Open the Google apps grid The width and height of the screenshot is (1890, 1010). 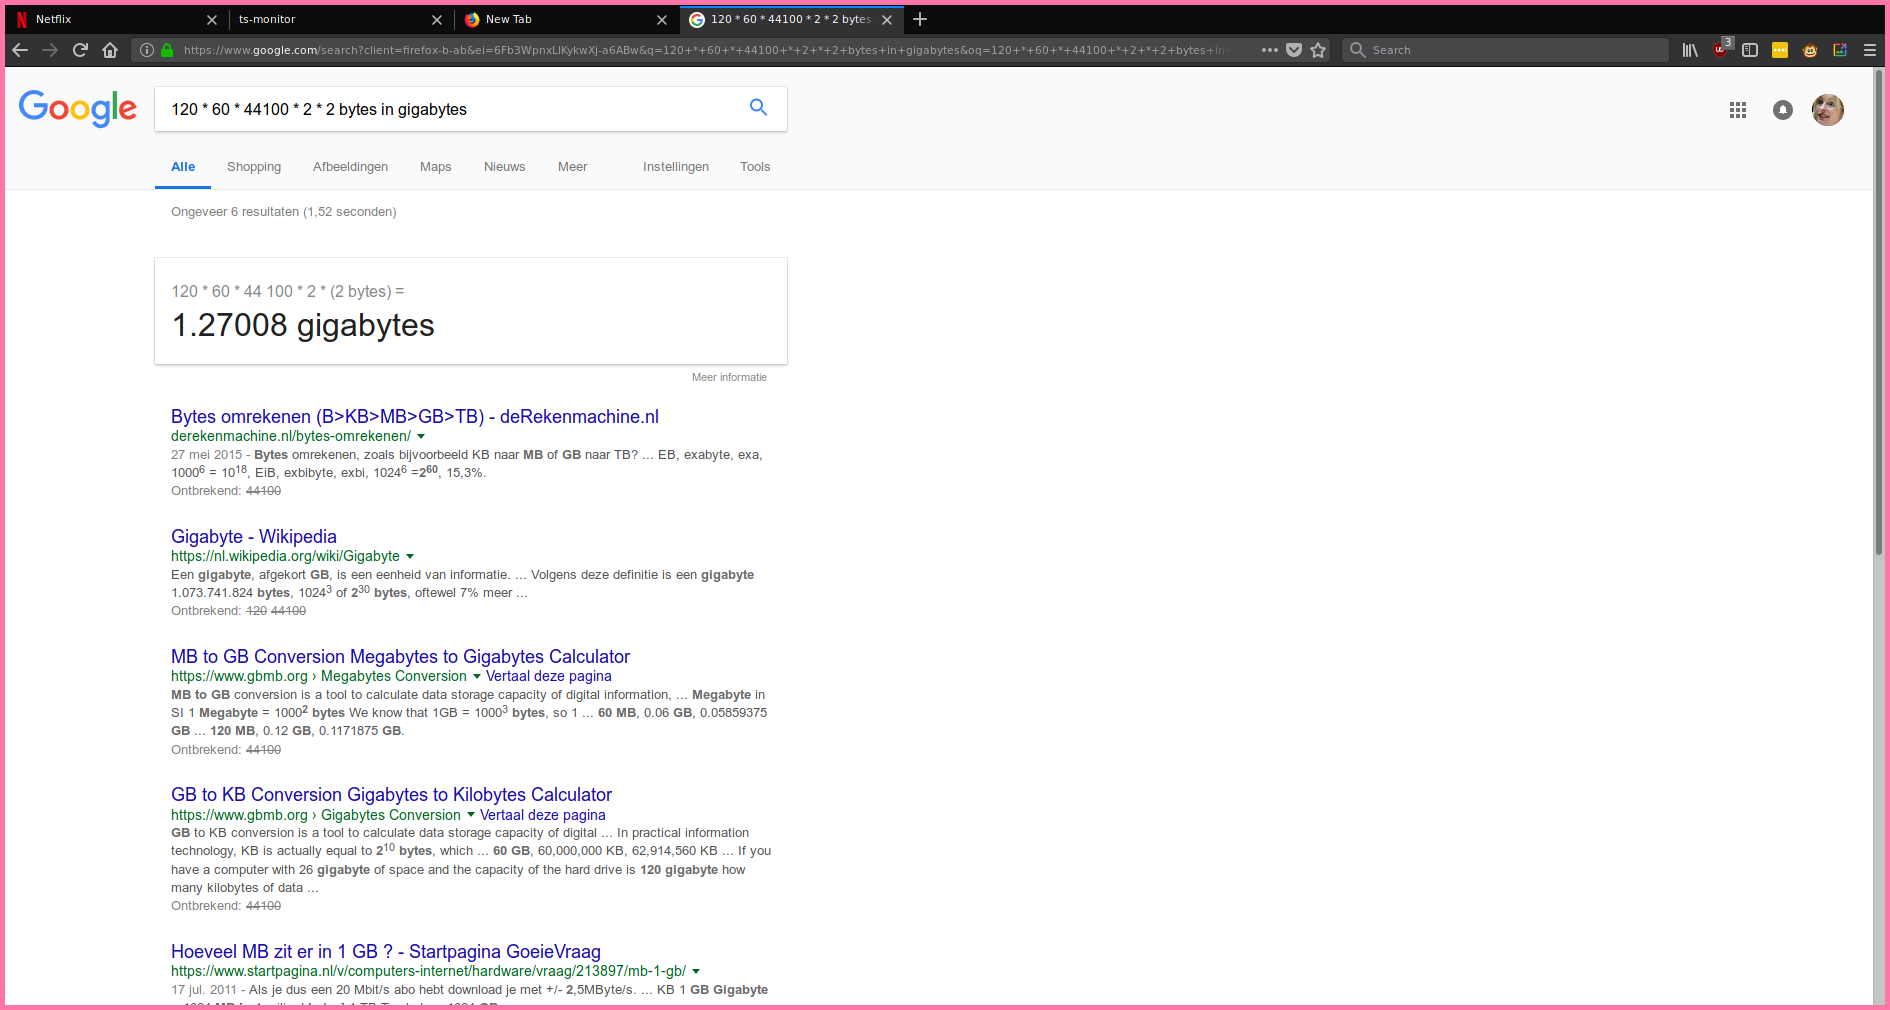click(1738, 110)
